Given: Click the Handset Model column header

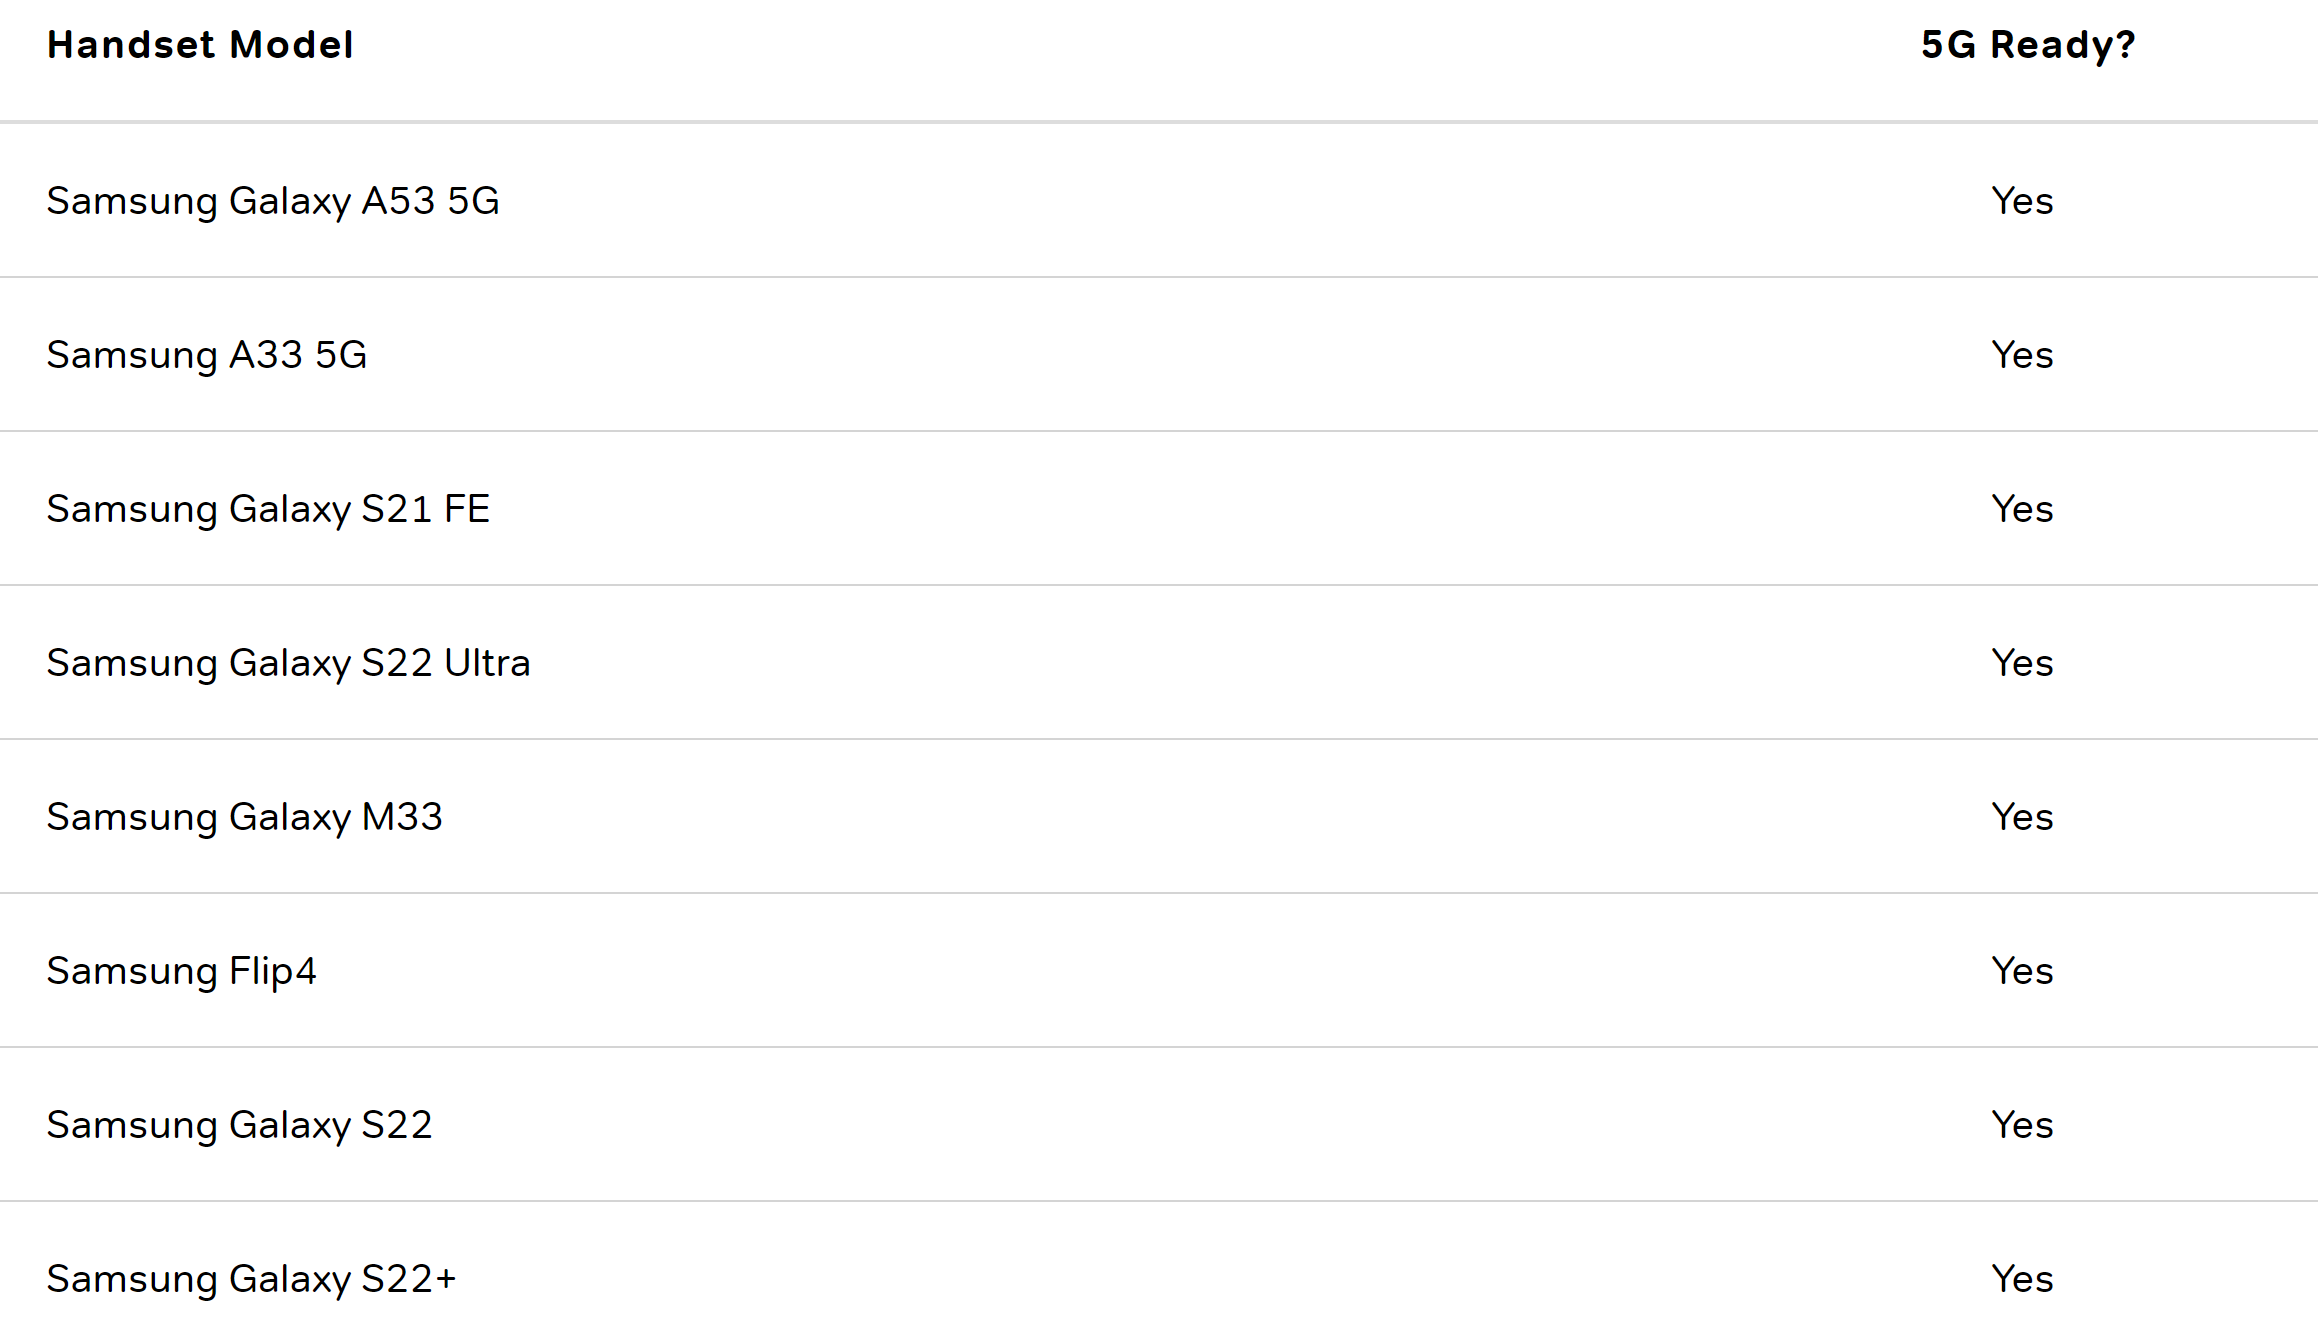Looking at the screenshot, I should tap(200, 45).
